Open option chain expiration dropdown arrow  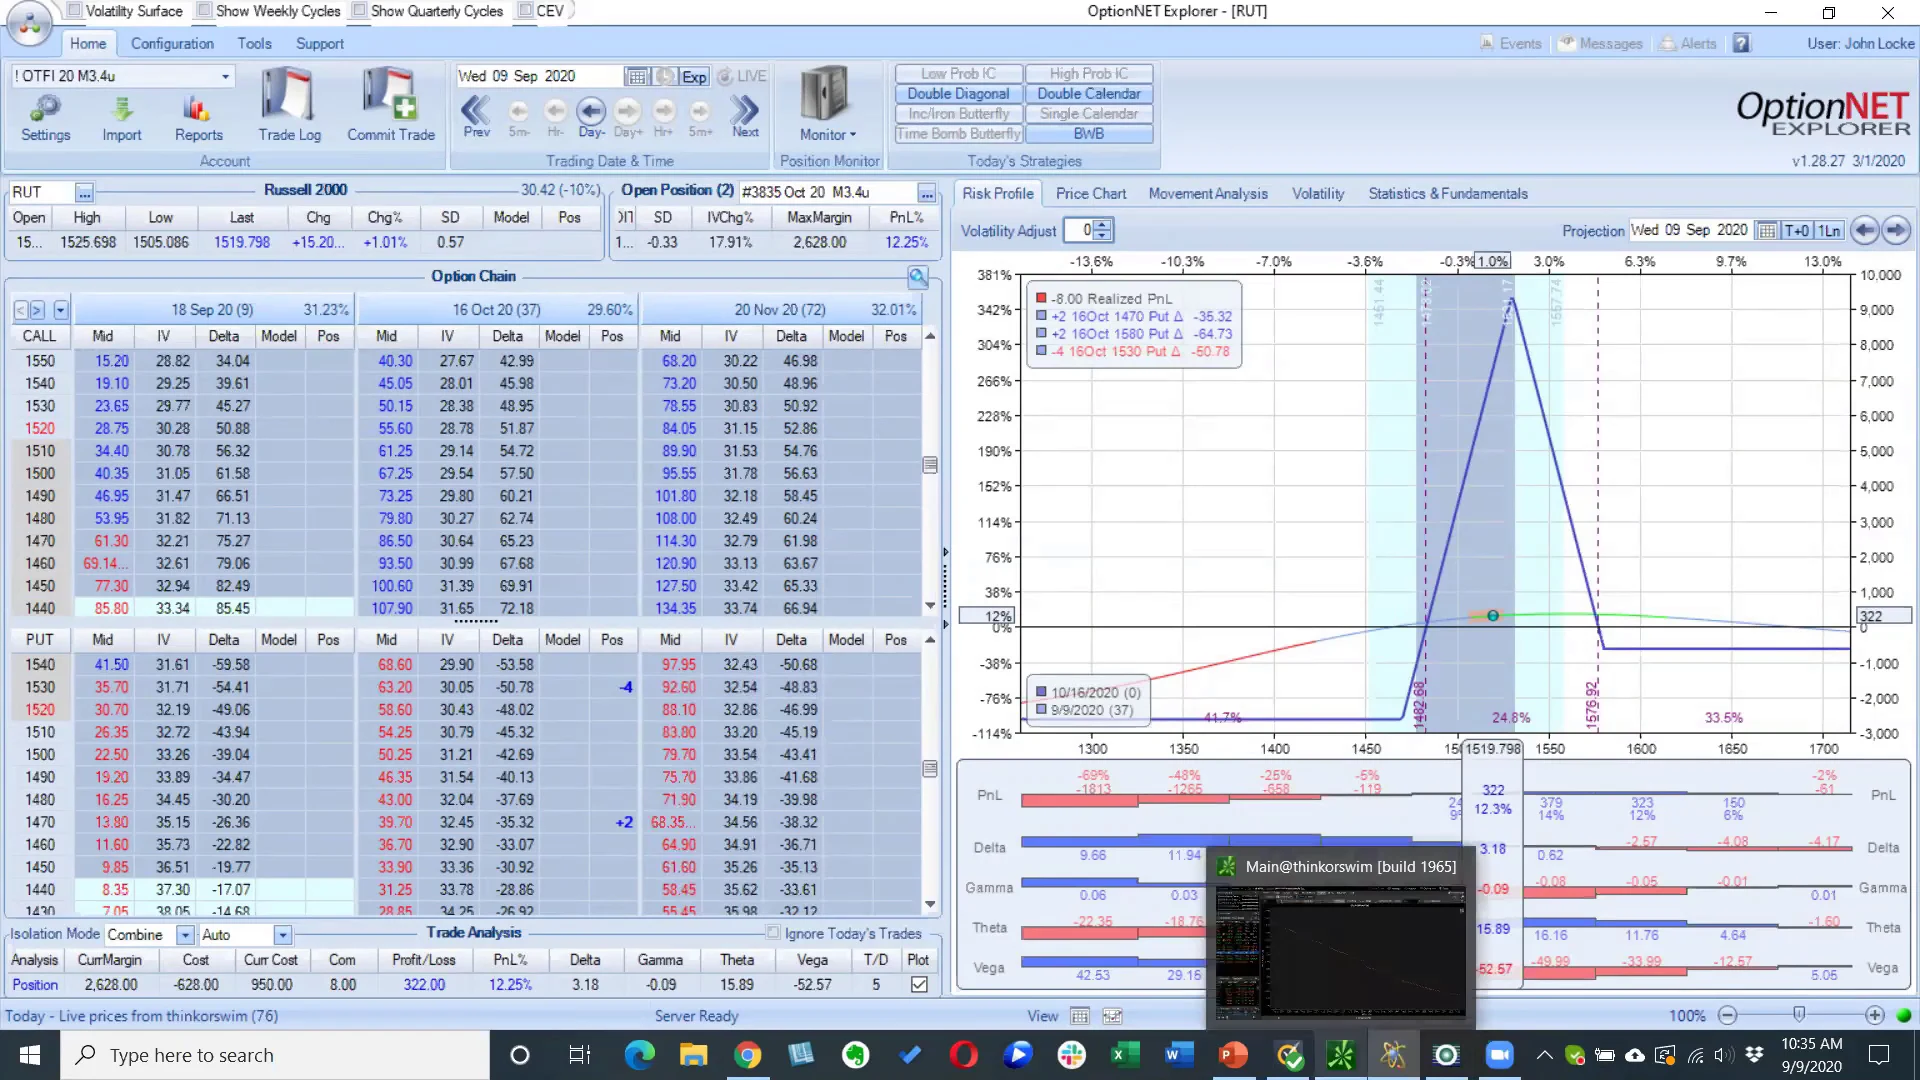point(61,310)
